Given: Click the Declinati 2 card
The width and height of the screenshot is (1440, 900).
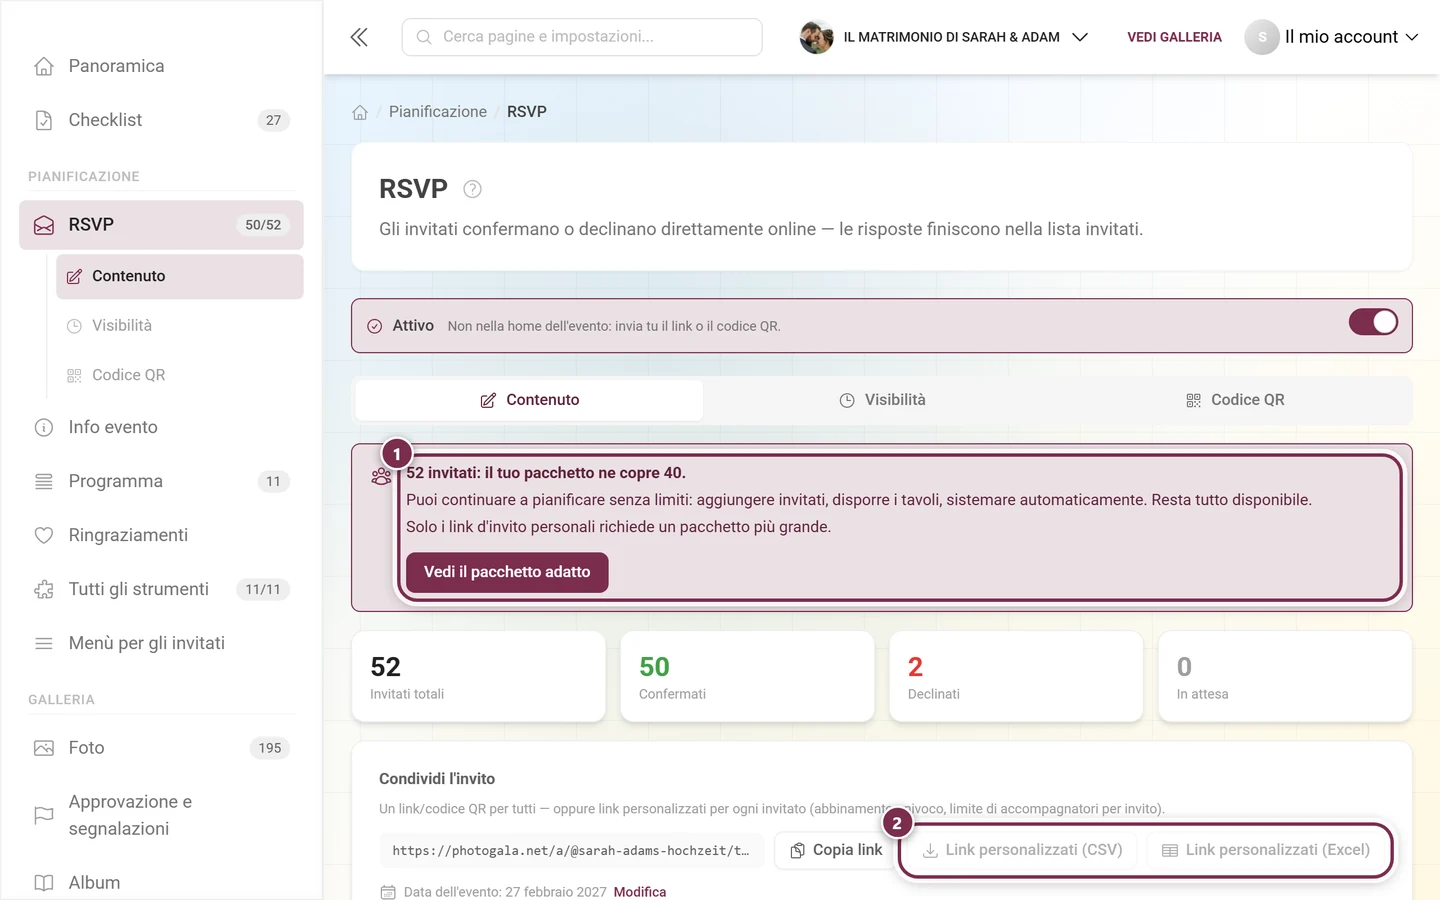Looking at the screenshot, I should click(1016, 676).
